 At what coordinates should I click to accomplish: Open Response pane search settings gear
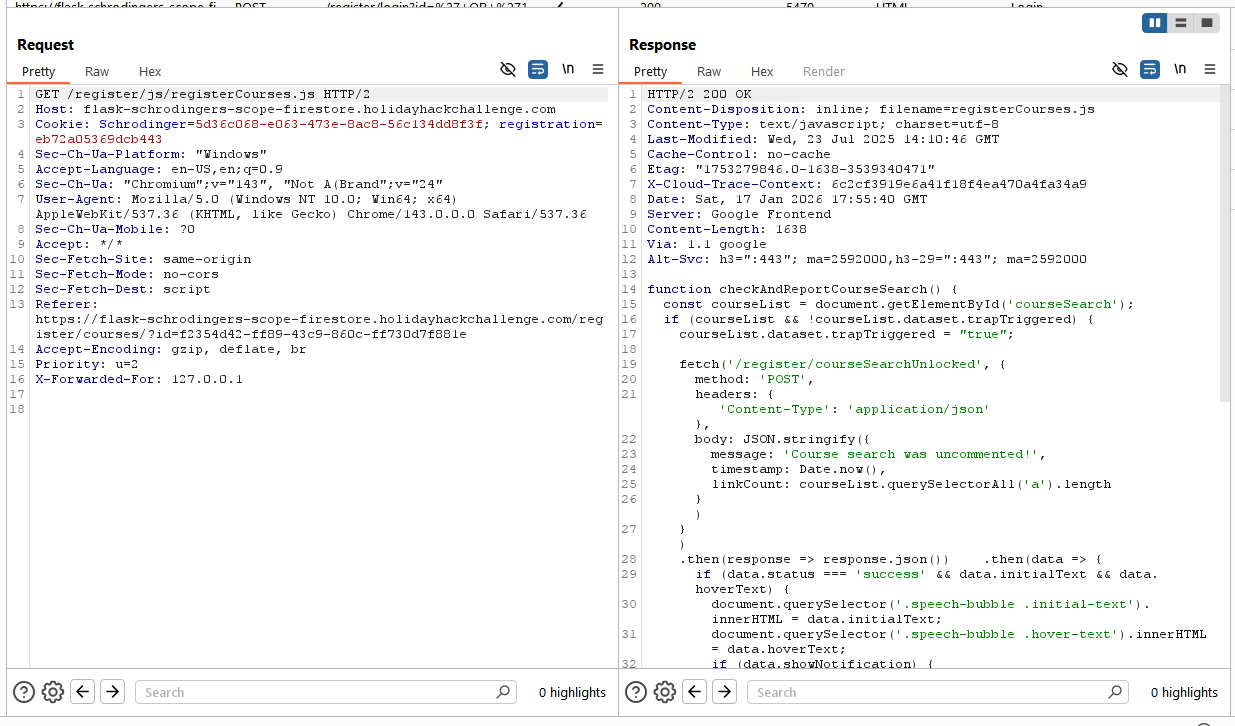click(x=665, y=691)
